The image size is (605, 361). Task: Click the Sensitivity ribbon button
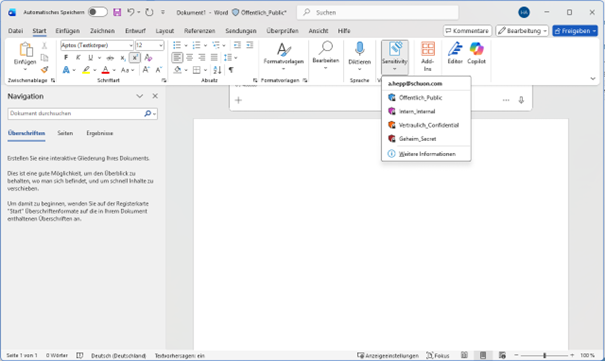click(x=394, y=57)
